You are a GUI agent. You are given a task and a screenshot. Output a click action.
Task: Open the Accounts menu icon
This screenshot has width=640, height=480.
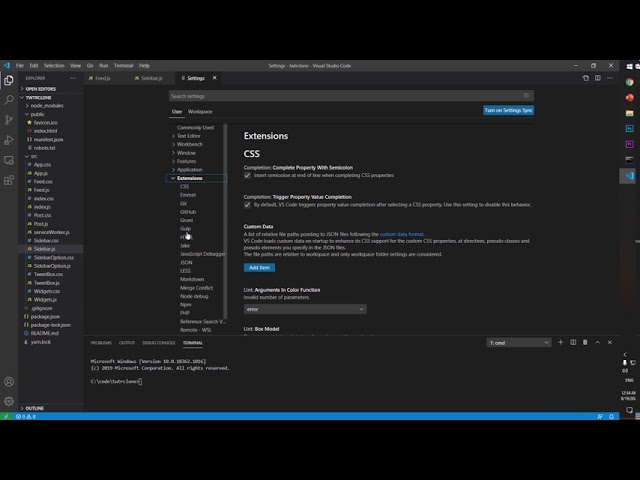(x=9, y=382)
